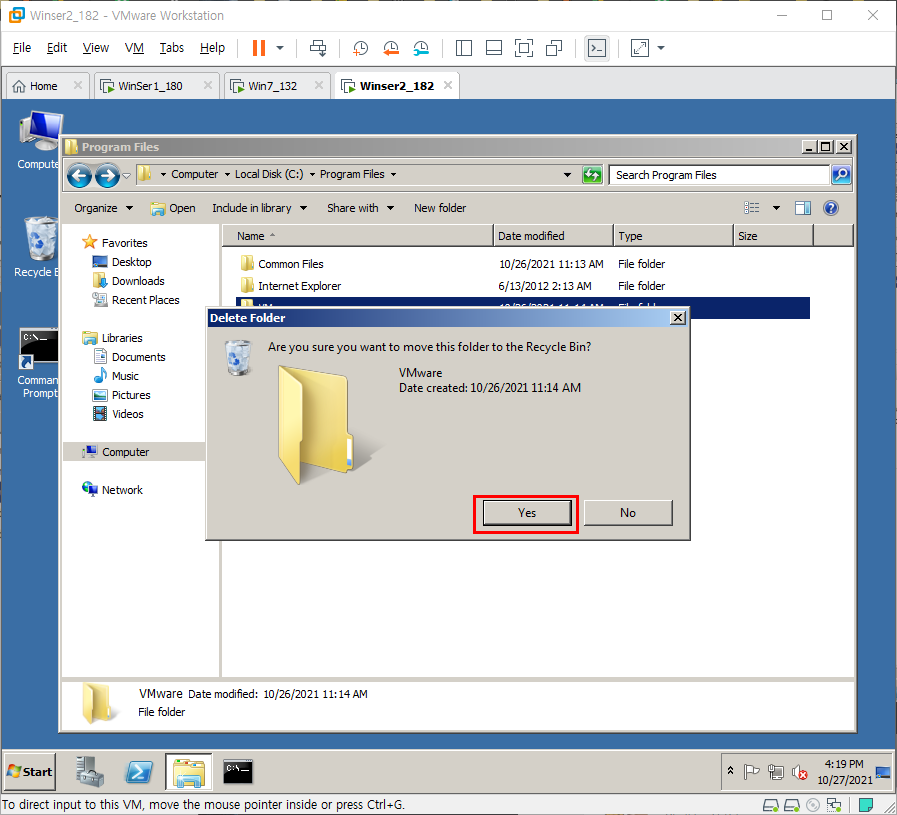
Task: Click Computer in the address breadcrumb
Action: pos(195,174)
